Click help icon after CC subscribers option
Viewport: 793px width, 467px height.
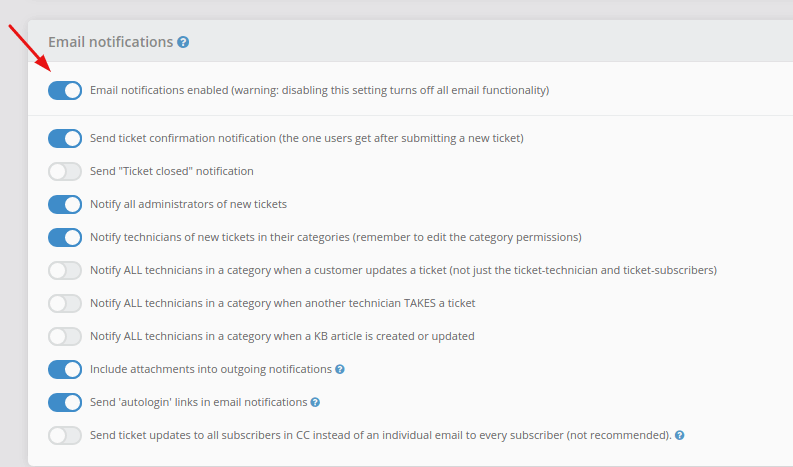[680, 435]
